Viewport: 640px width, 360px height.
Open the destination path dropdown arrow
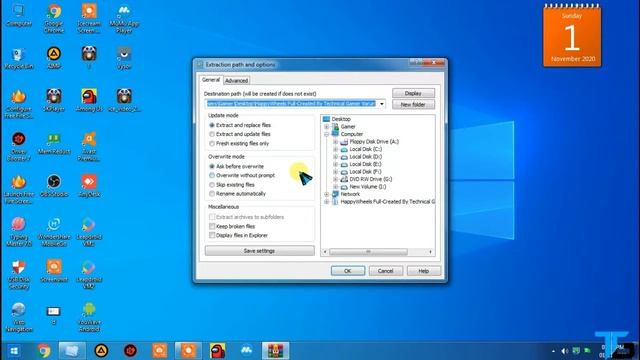[x=381, y=104]
